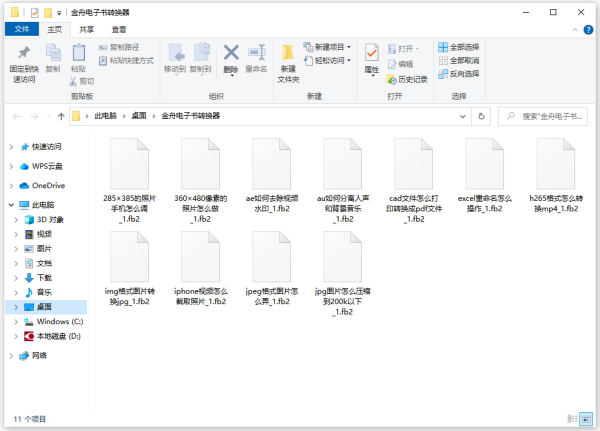Open the recent locations dropdown arrow
The width and height of the screenshot is (600, 431).
(49, 116)
